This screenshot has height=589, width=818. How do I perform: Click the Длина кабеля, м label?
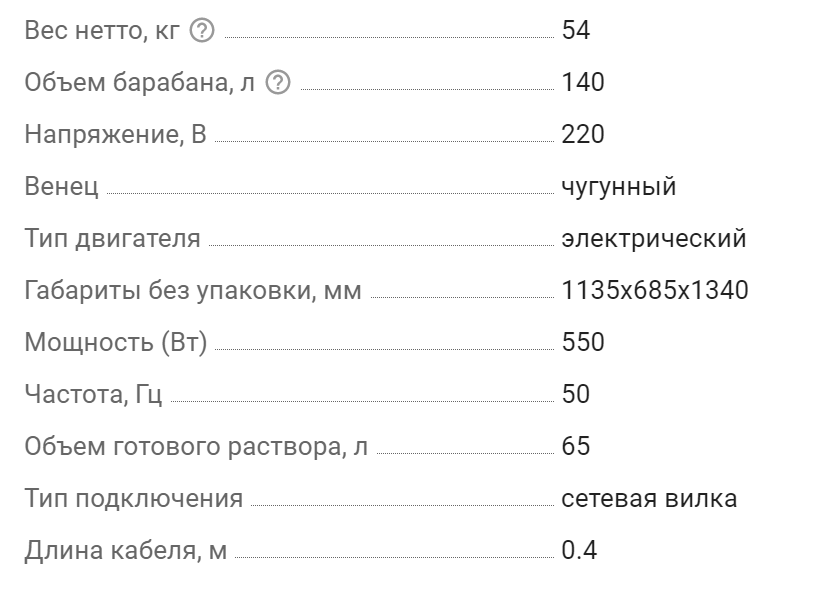126,551
